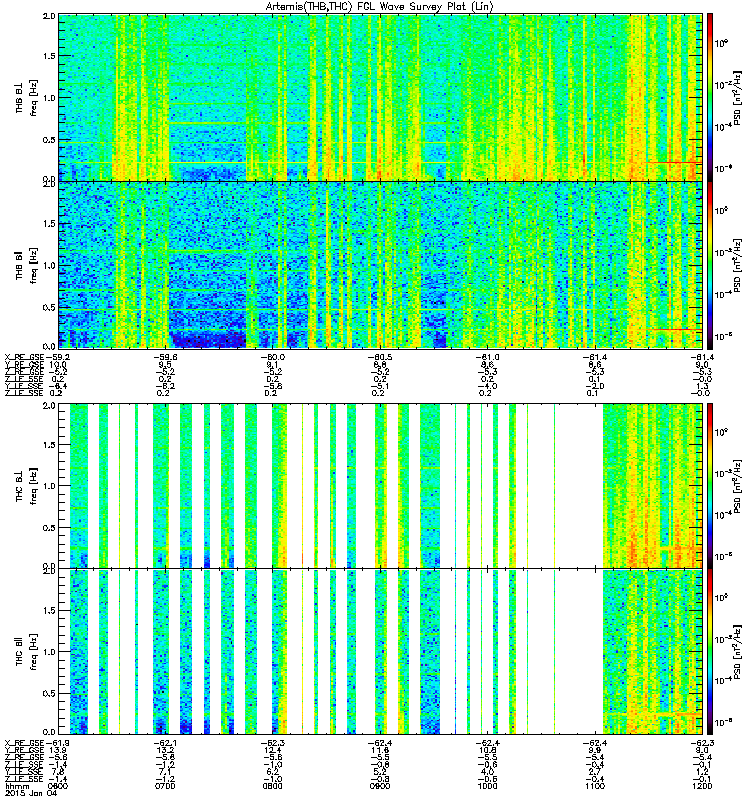
Task: Click the X_RE_GSE value '-59.6'
Action: click(165, 358)
